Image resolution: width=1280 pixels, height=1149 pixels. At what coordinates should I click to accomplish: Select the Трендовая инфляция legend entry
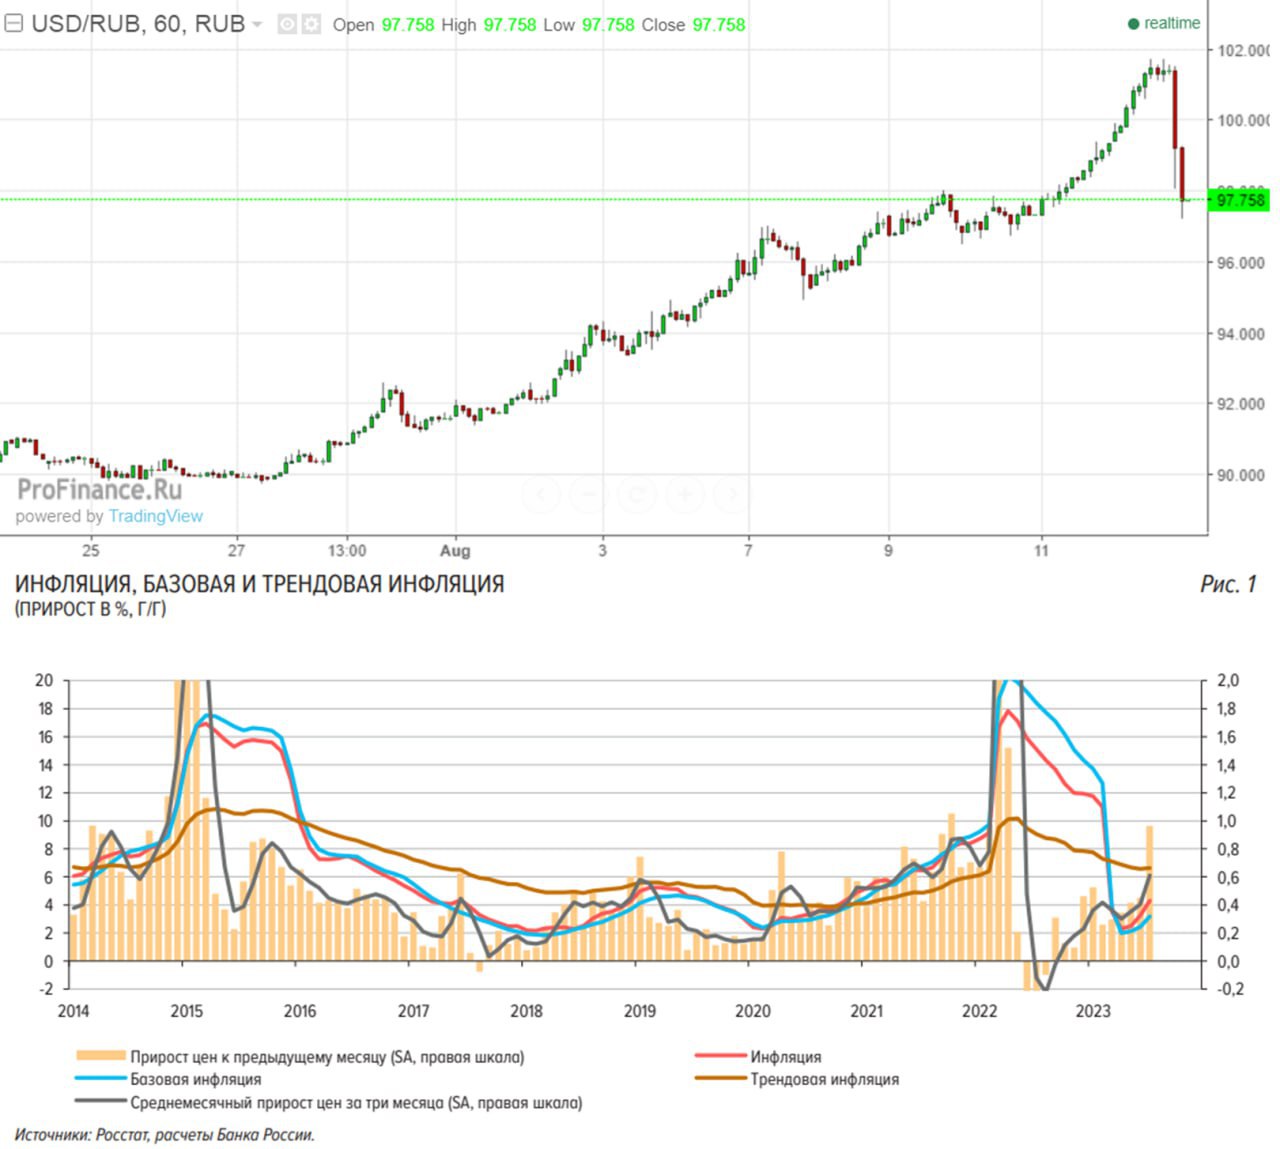tap(824, 1079)
